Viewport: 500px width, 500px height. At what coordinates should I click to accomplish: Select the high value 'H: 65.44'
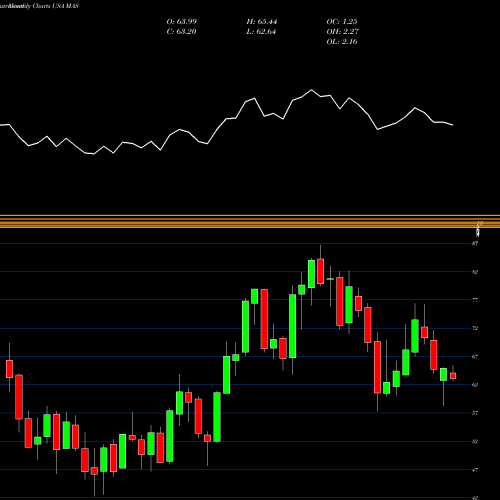pyautogui.click(x=262, y=22)
